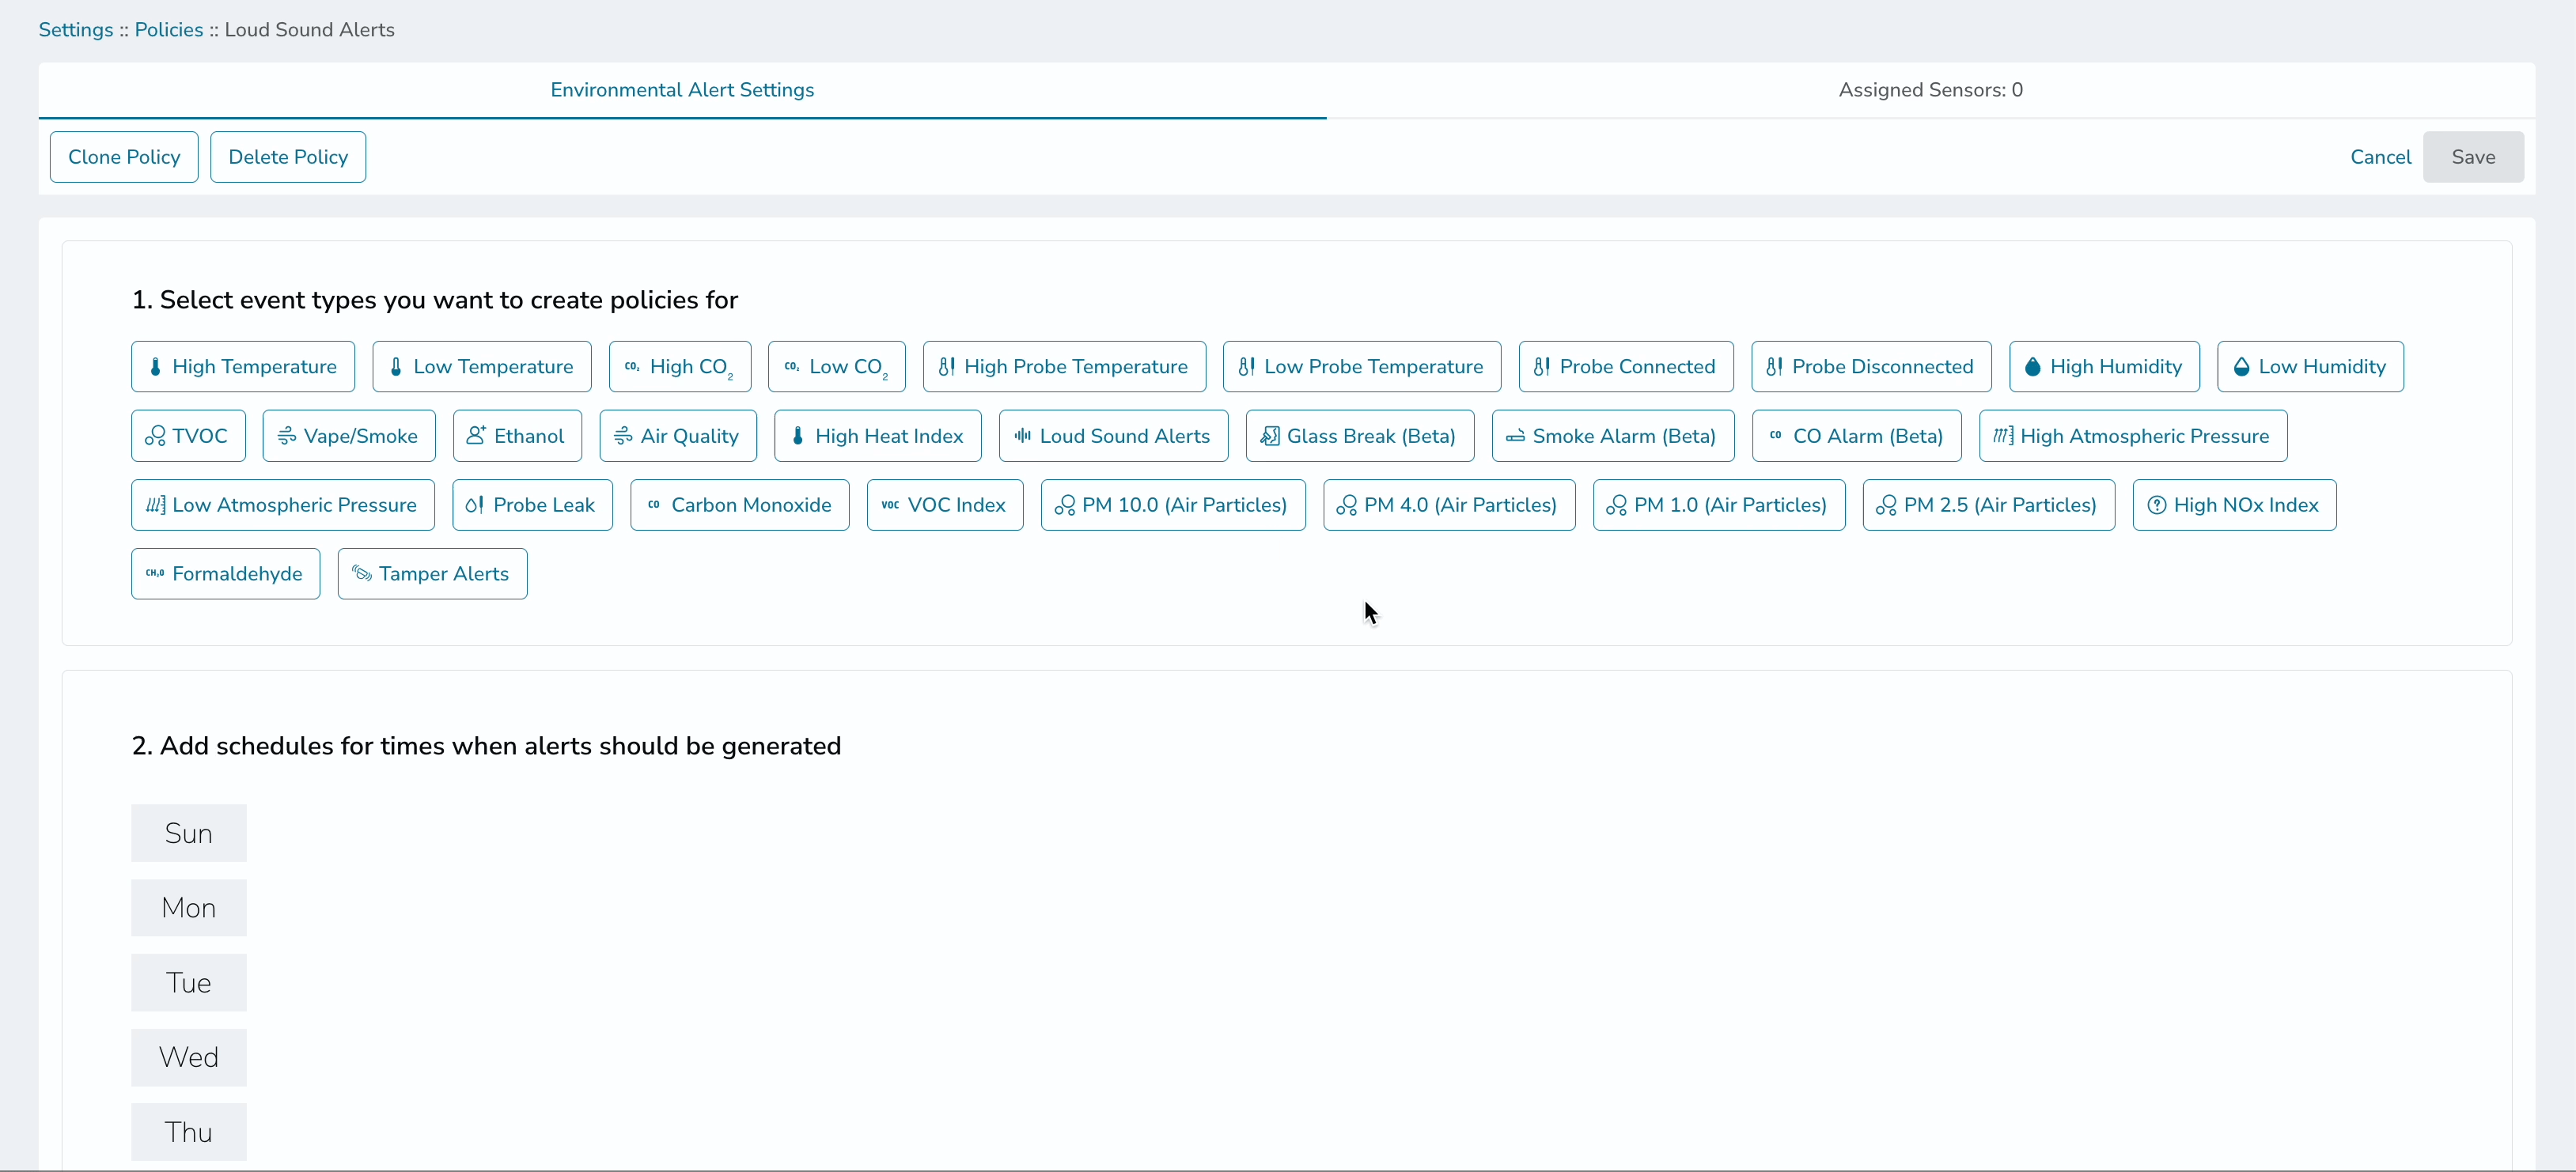
Task: Open Environmental Alert Settings tab
Action: tap(682, 90)
